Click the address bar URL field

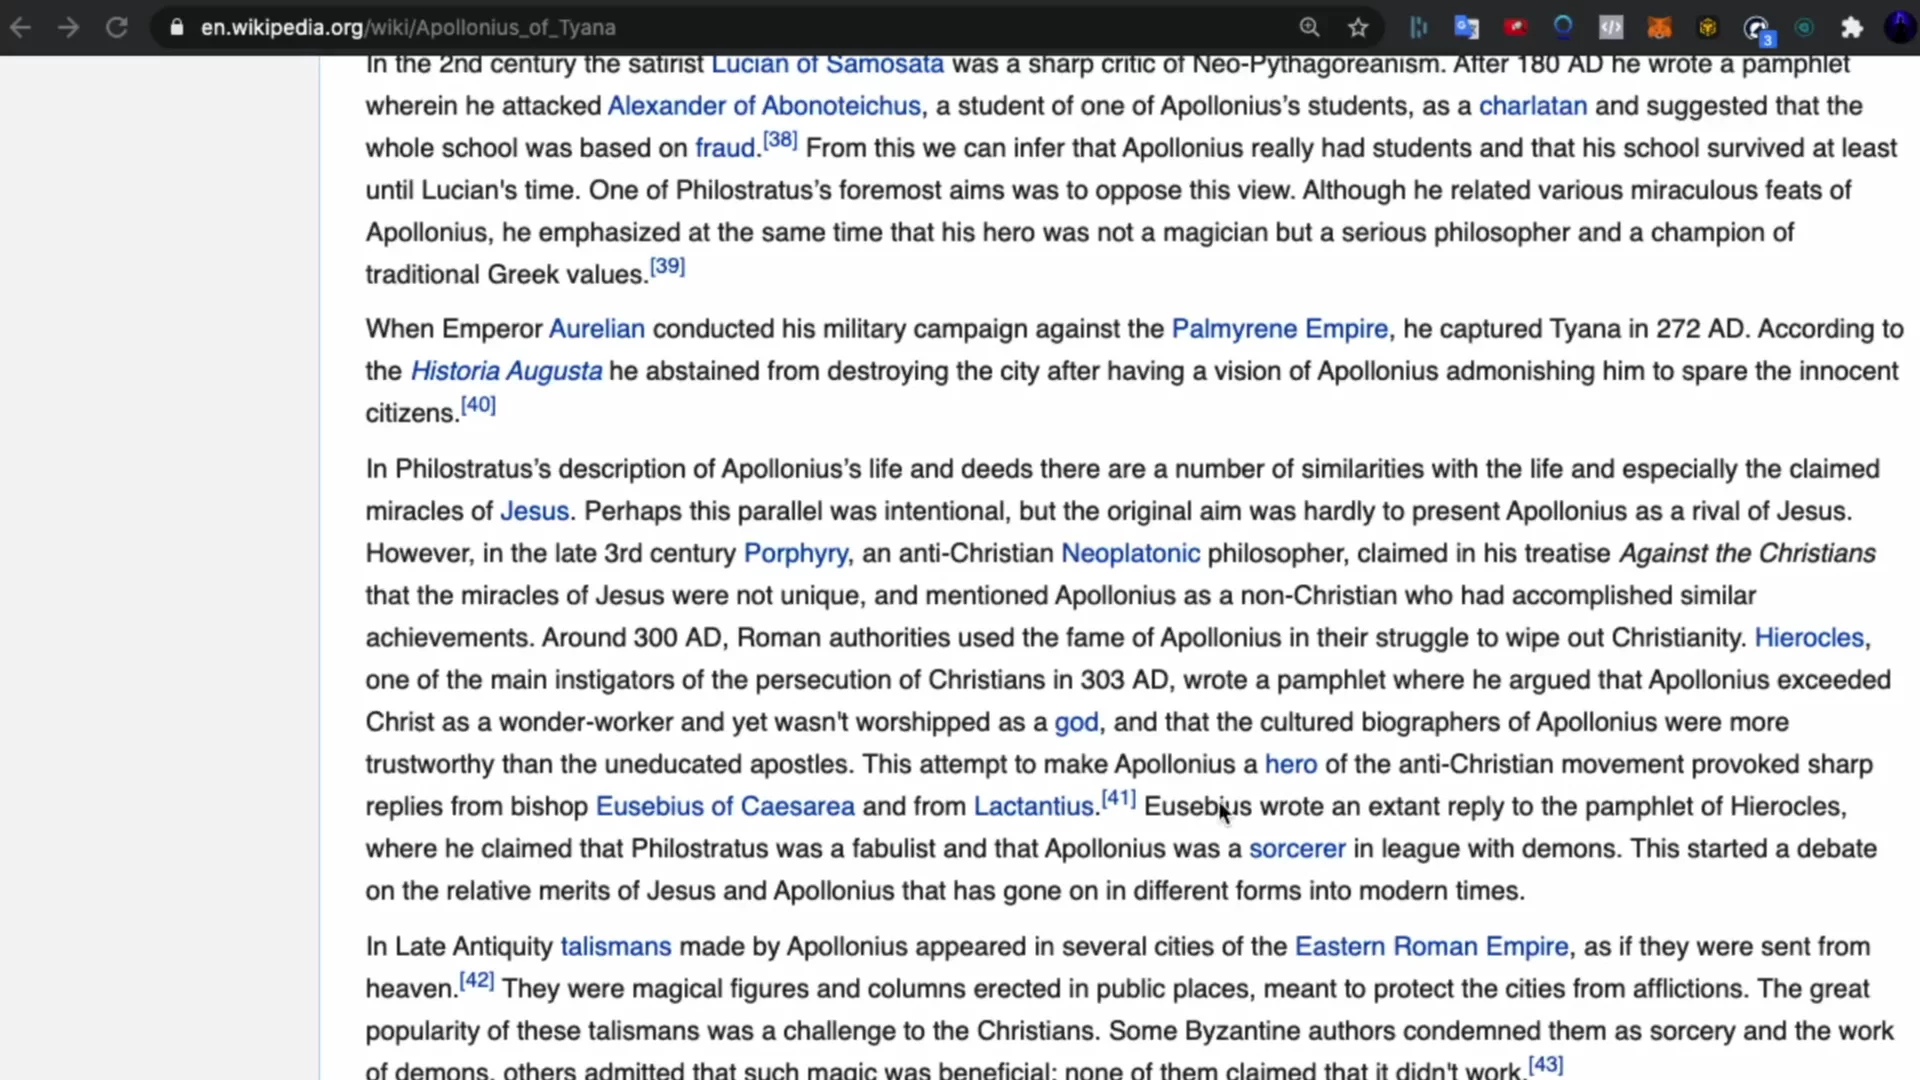tap(700, 27)
